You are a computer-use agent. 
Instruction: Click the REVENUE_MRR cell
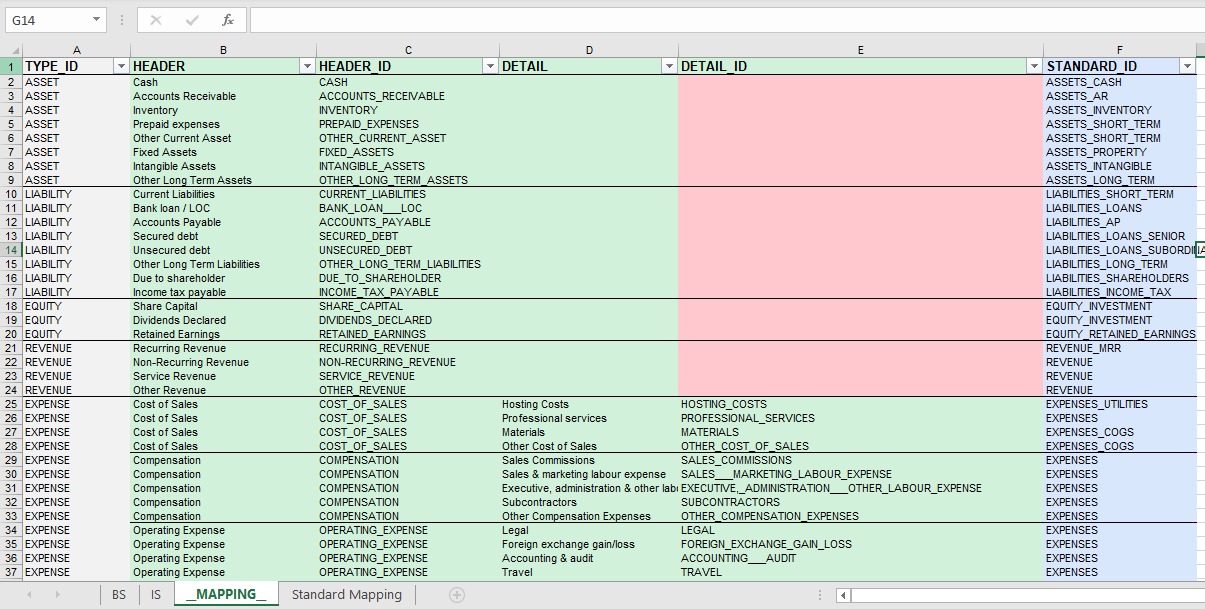pyautogui.click(x=1120, y=348)
